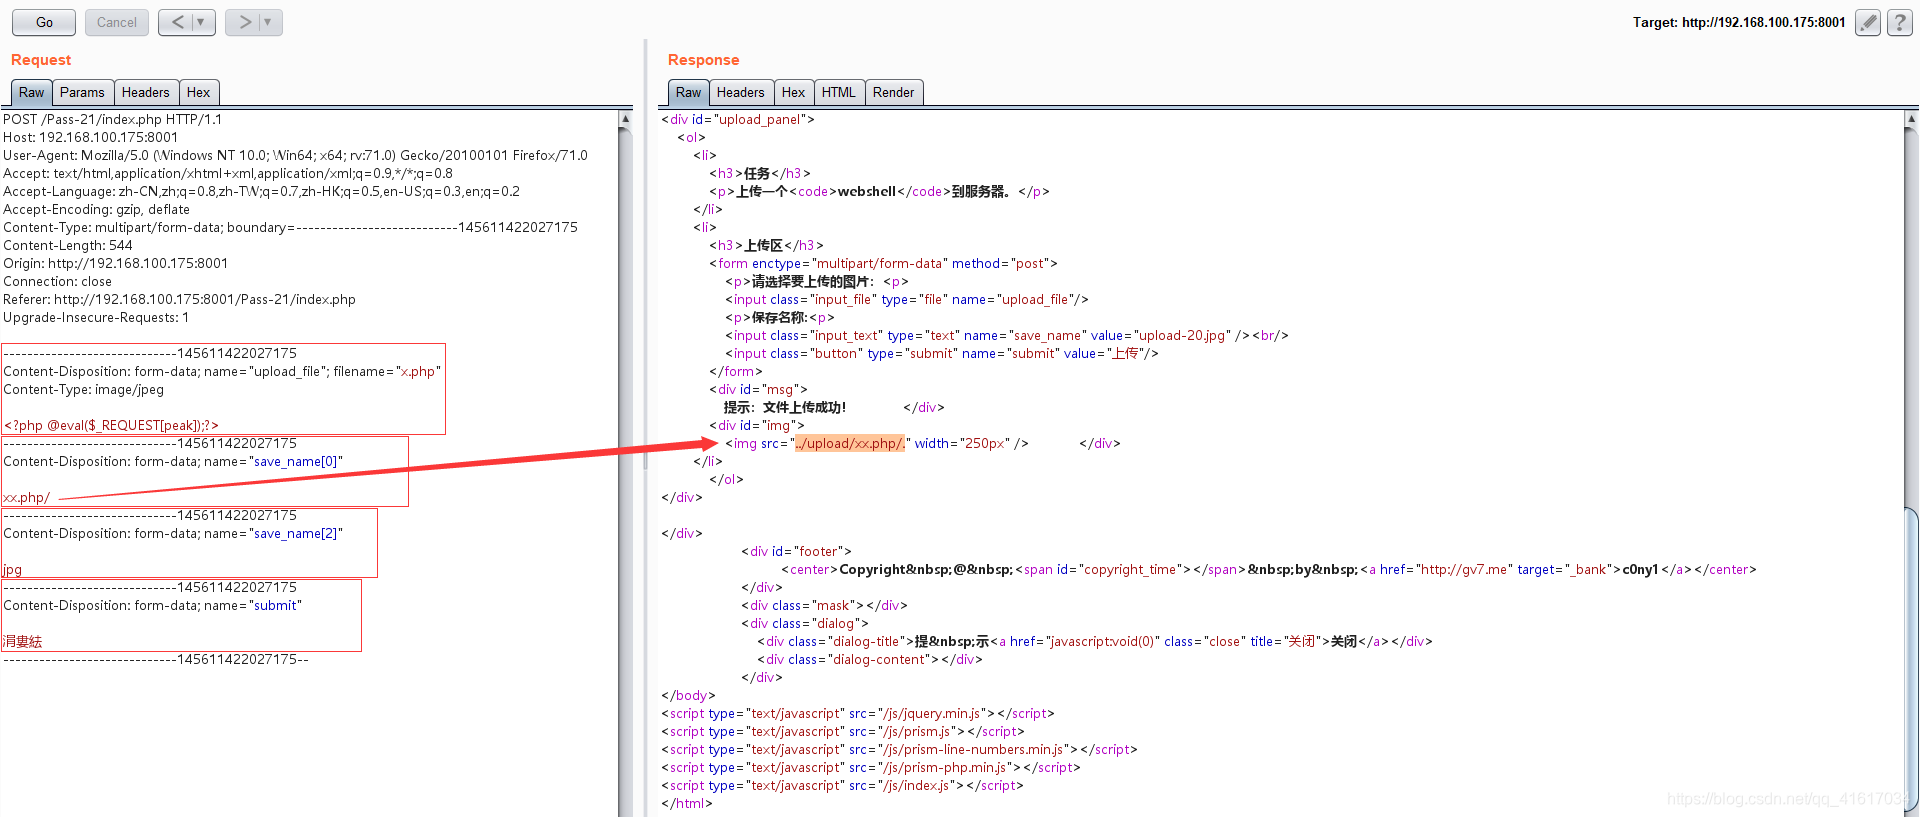
Task: Click the response pane scroll-up arrow
Action: point(1911,118)
